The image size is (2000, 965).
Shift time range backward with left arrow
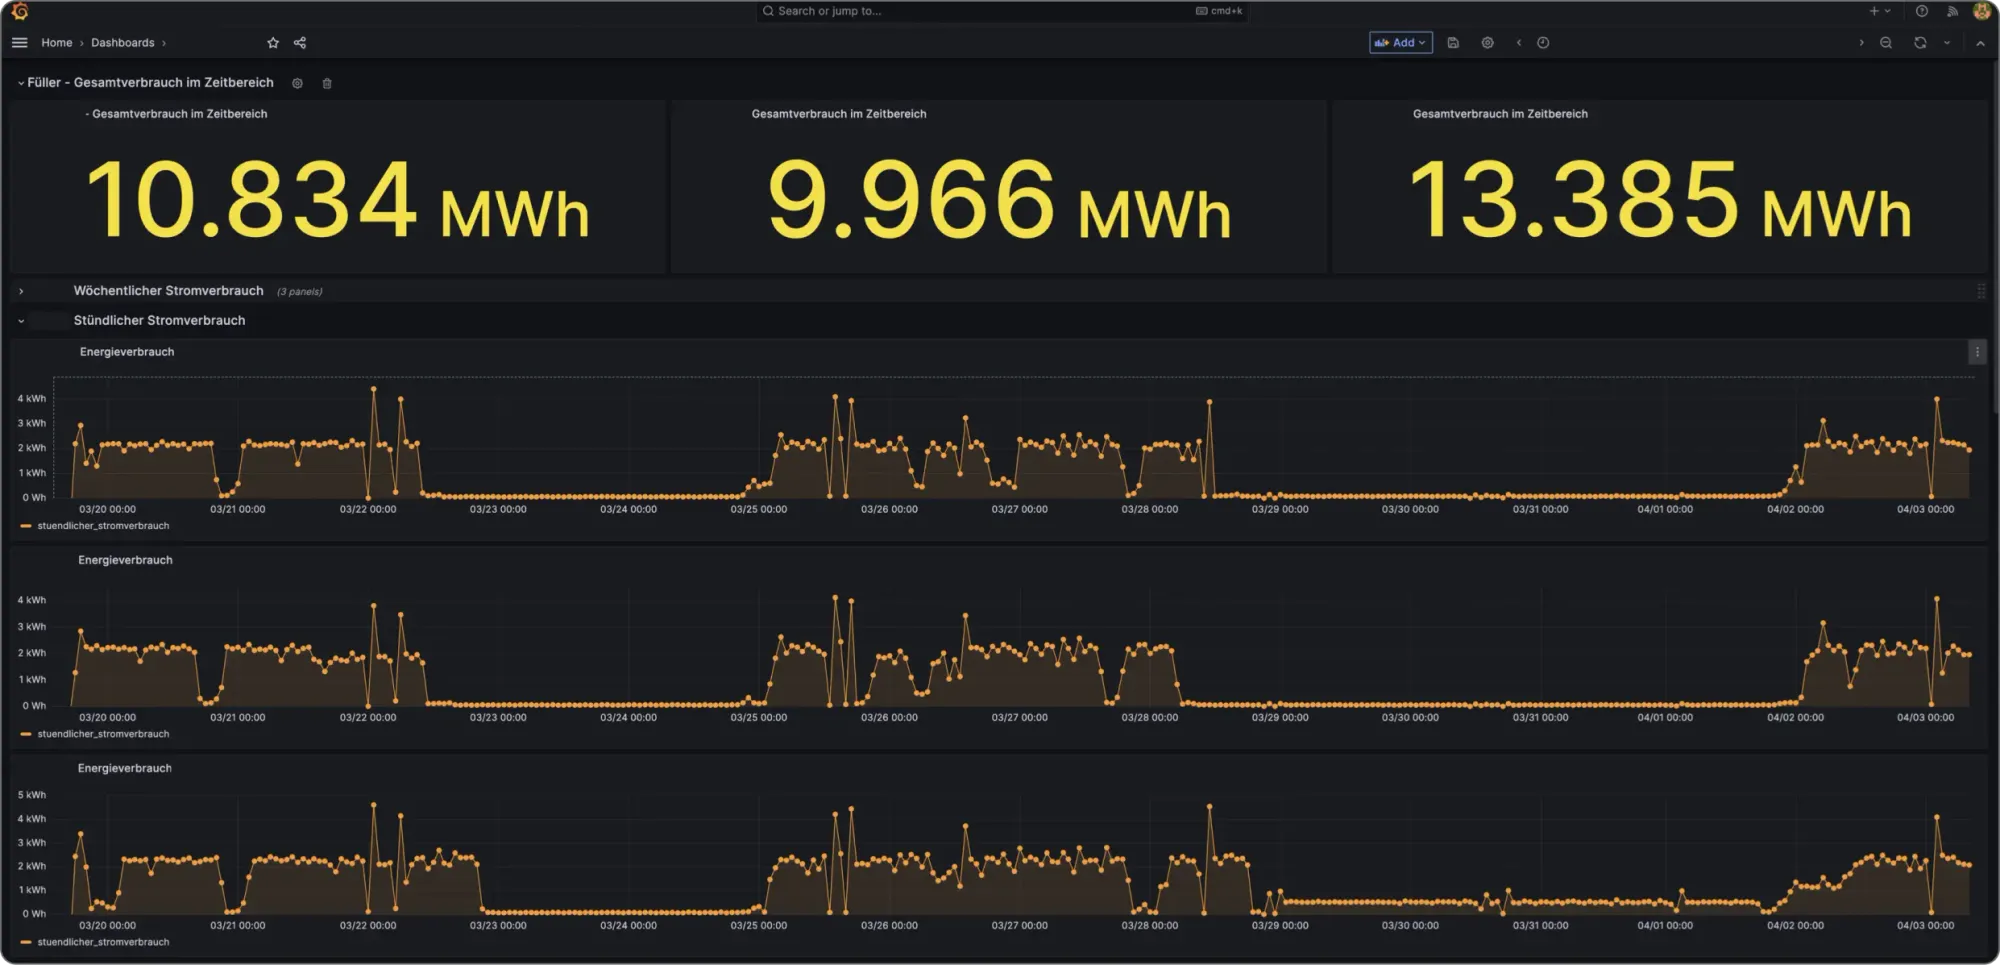coord(1519,43)
